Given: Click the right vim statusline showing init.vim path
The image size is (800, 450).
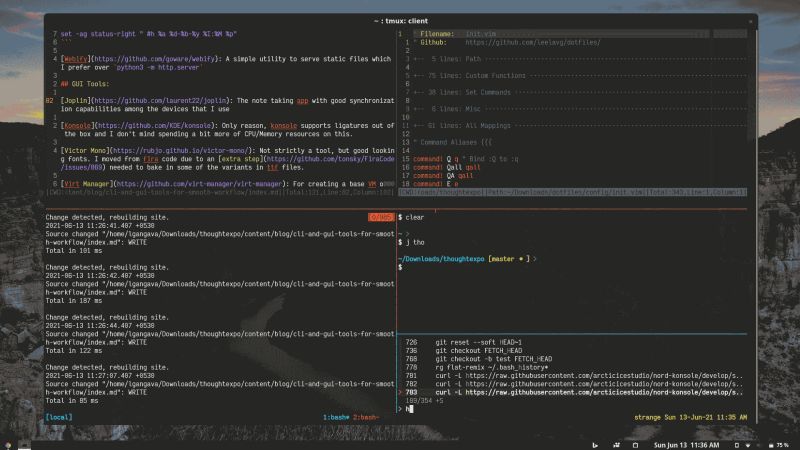Looking at the screenshot, I should (x=572, y=192).
